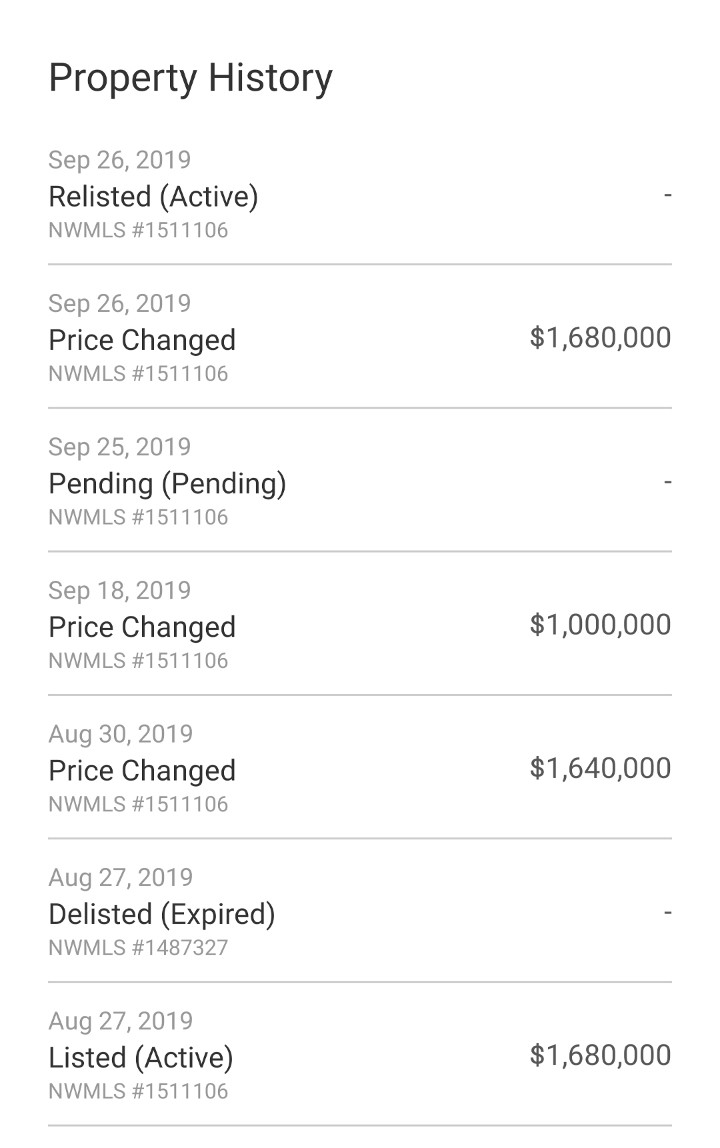This screenshot has width=720, height=1148.
Task: Click the $1,640,000 price value
Action: click(x=600, y=768)
